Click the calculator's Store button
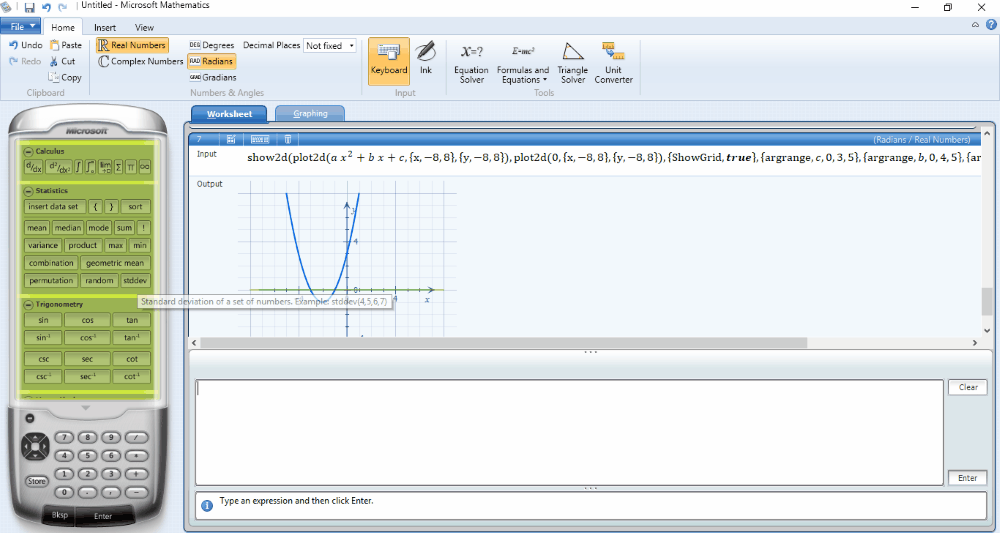The height and width of the screenshot is (533, 1000). click(36, 481)
